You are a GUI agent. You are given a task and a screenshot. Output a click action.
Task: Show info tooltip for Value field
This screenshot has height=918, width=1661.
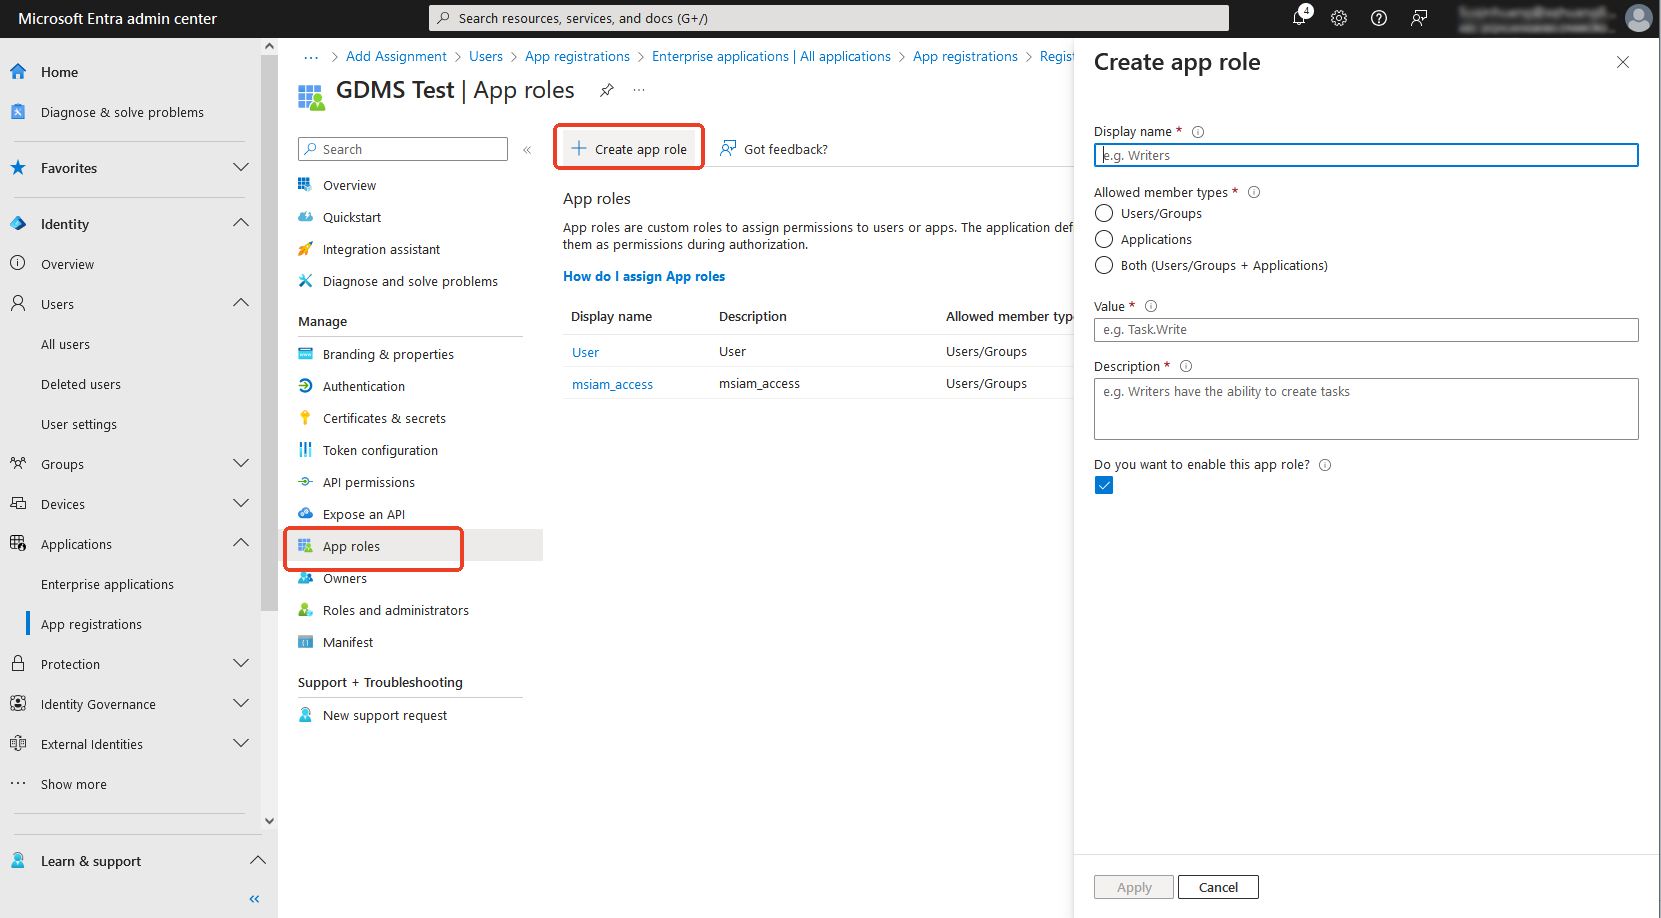click(1151, 306)
